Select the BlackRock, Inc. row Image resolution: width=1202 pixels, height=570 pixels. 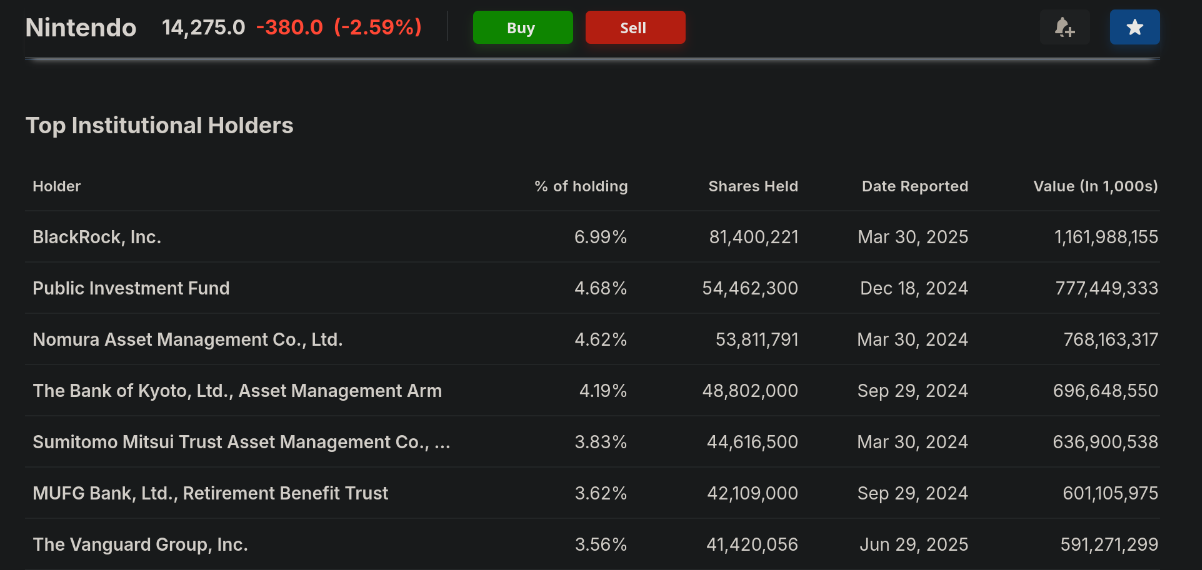[593, 237]
